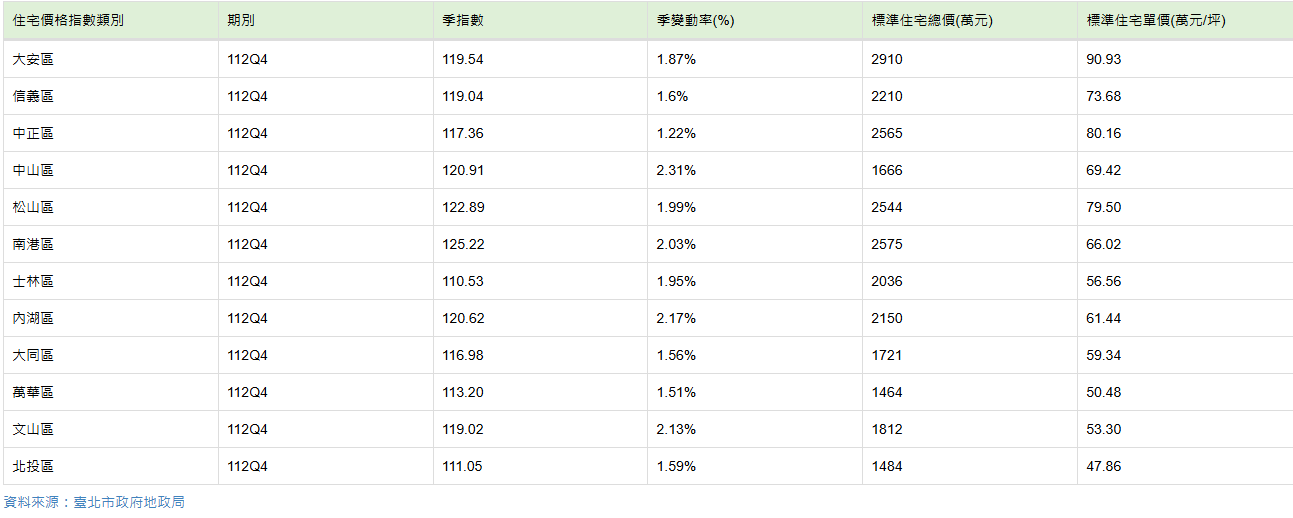
Task: Select the 松山區 row label
Action: point(33,207)
